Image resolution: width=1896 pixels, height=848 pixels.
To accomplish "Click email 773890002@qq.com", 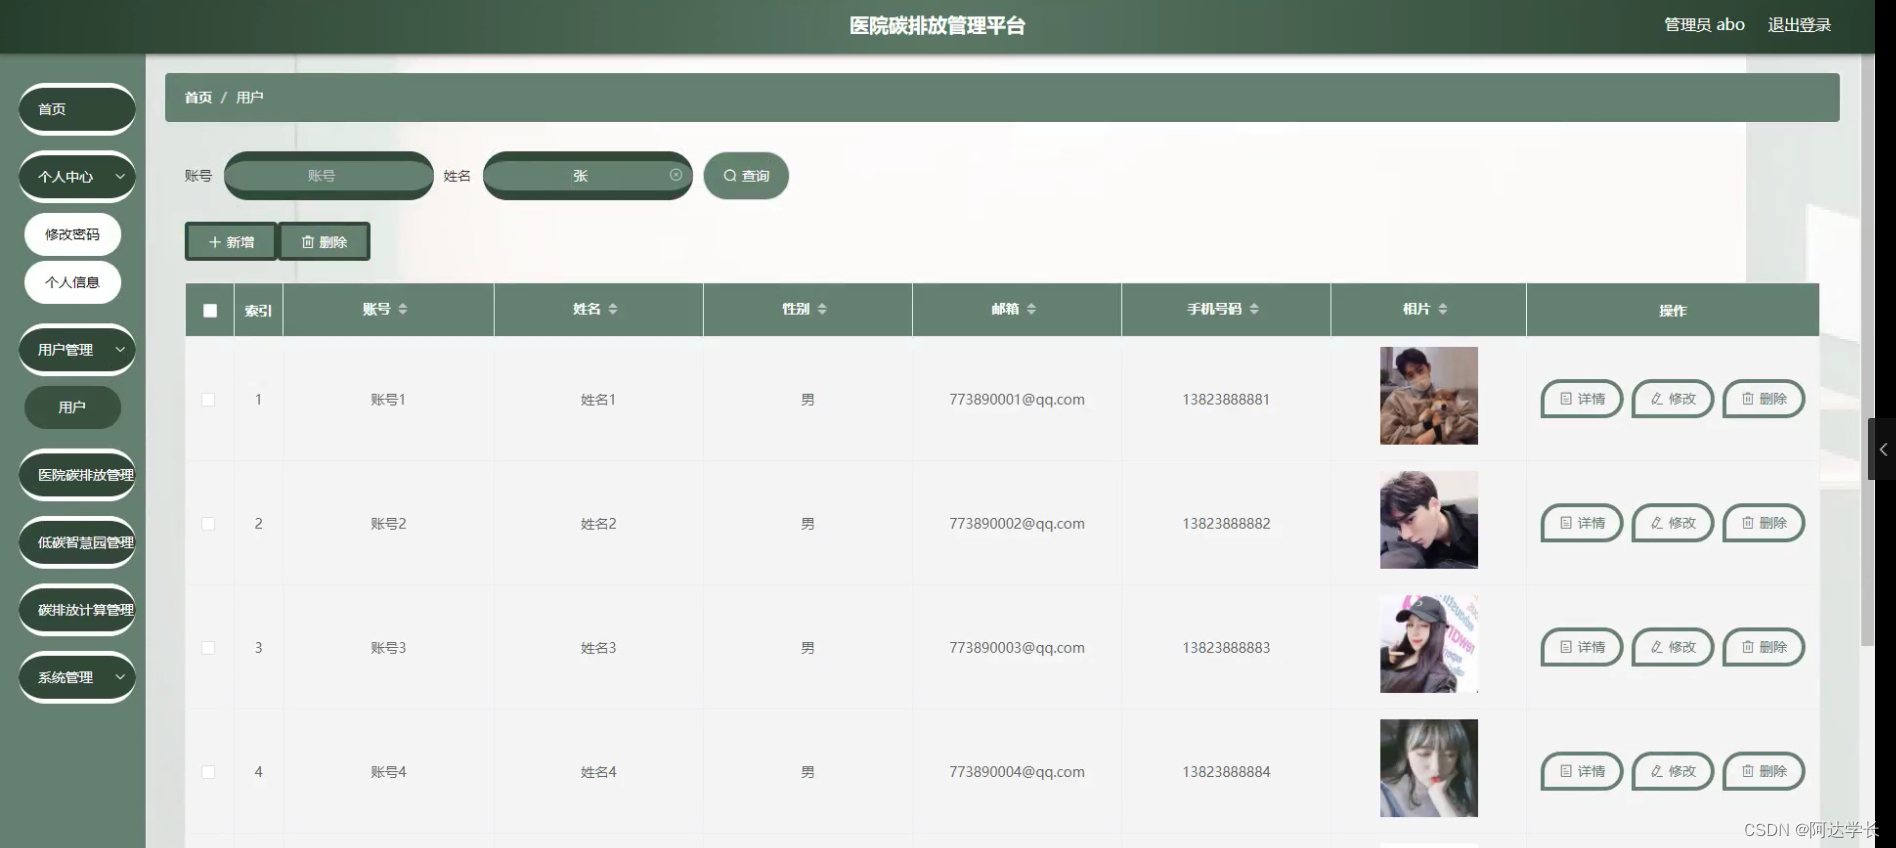I will pos(1016,523).
